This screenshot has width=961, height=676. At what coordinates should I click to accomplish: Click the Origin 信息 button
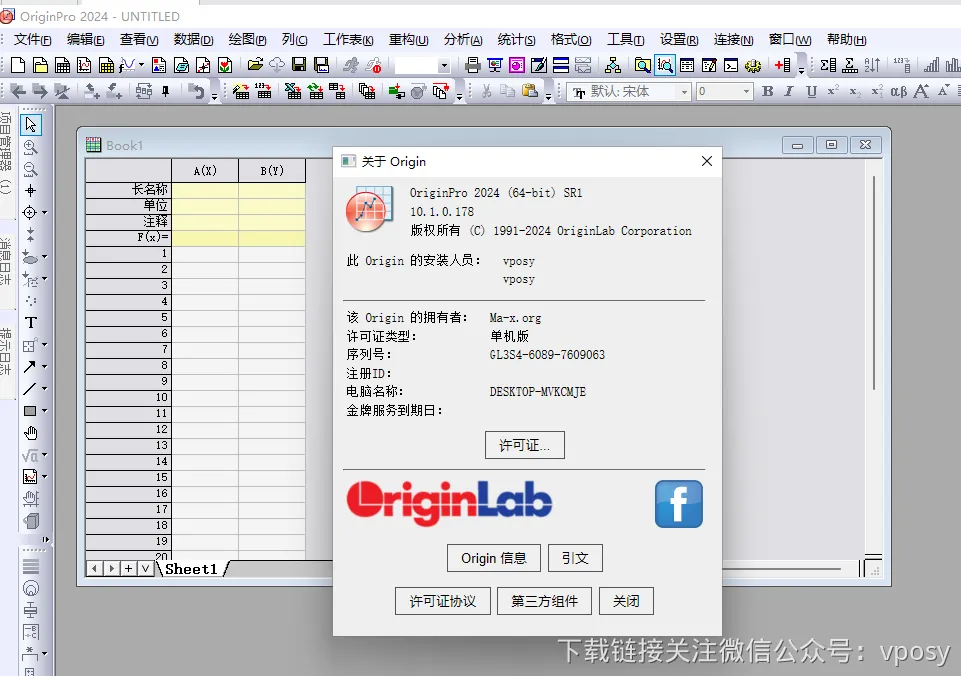tap(494, 558)
